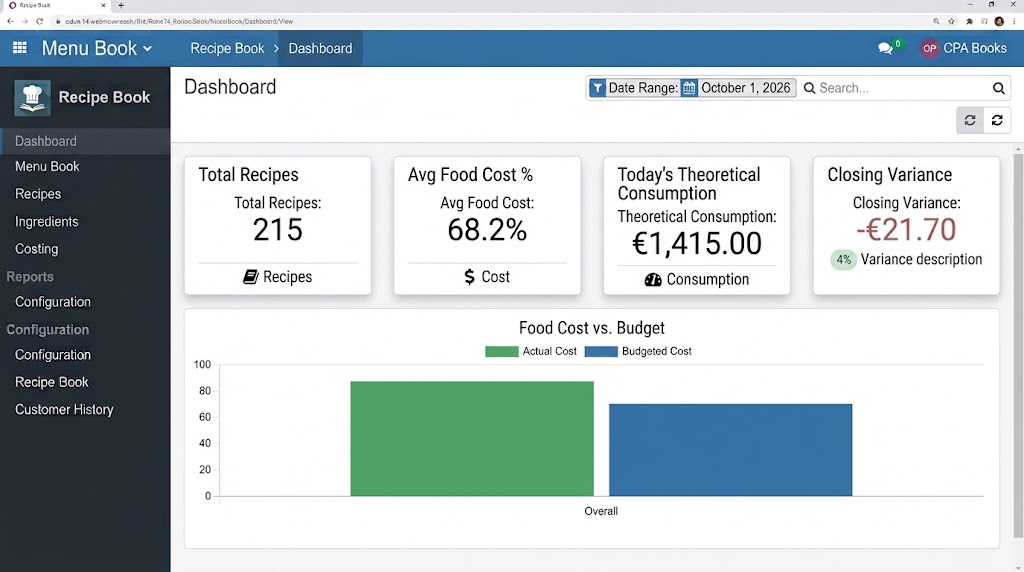
Task: Click the Food Cost vs. Budget chart title
Action: tap(592, 328)
